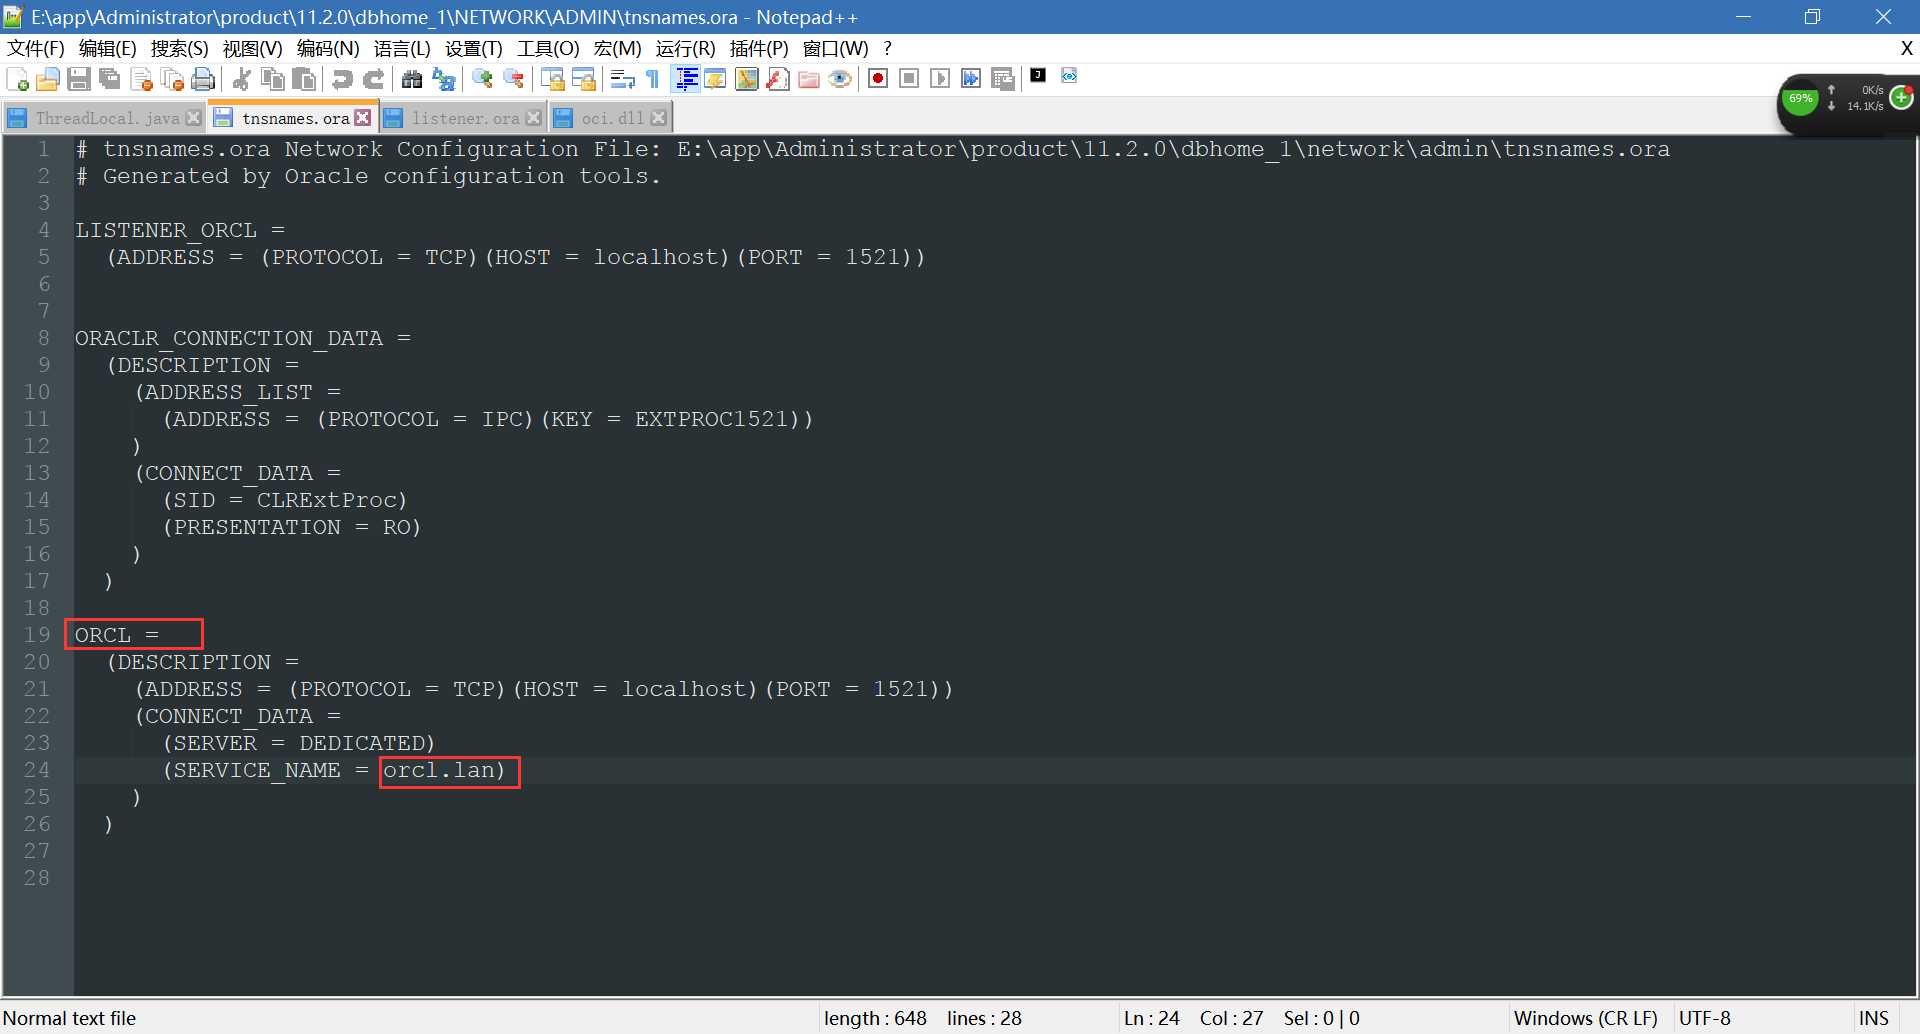Viewport: 1920px width, 1034px height.
Task: Copy selection using toolbar icon
Action: coord(272,80)
